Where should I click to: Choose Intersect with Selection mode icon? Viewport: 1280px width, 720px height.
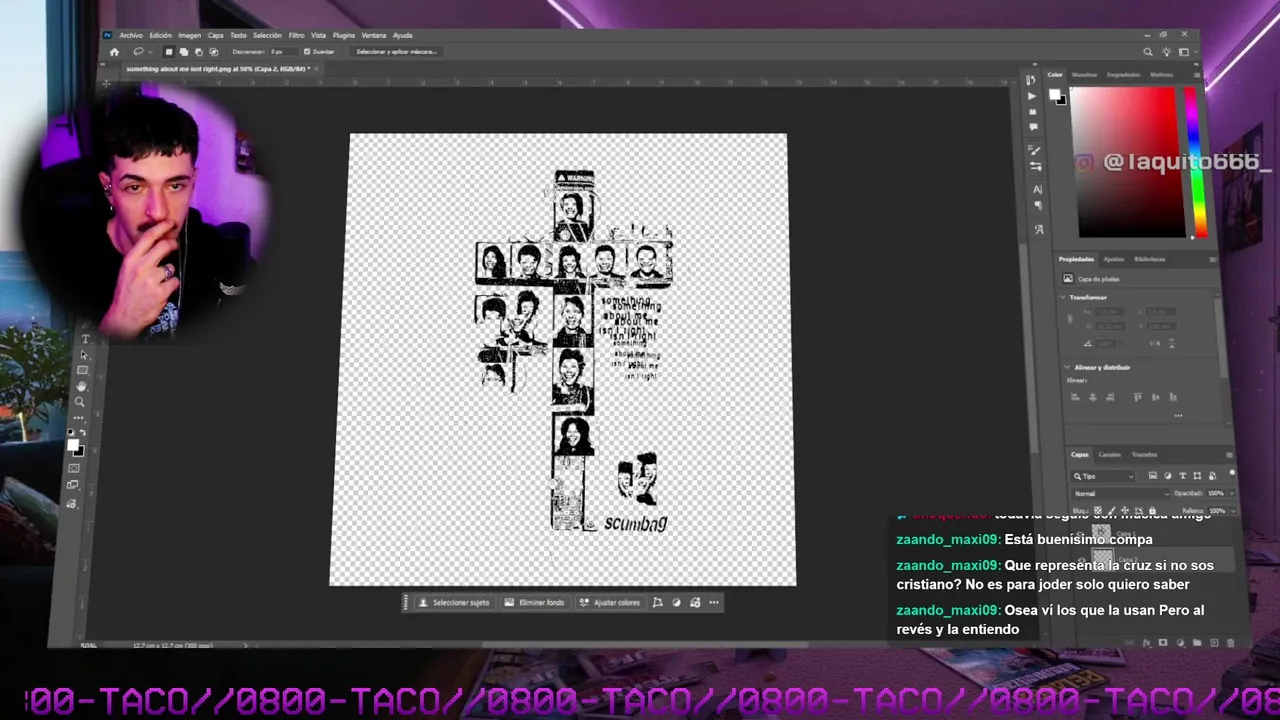pos(214,52)
